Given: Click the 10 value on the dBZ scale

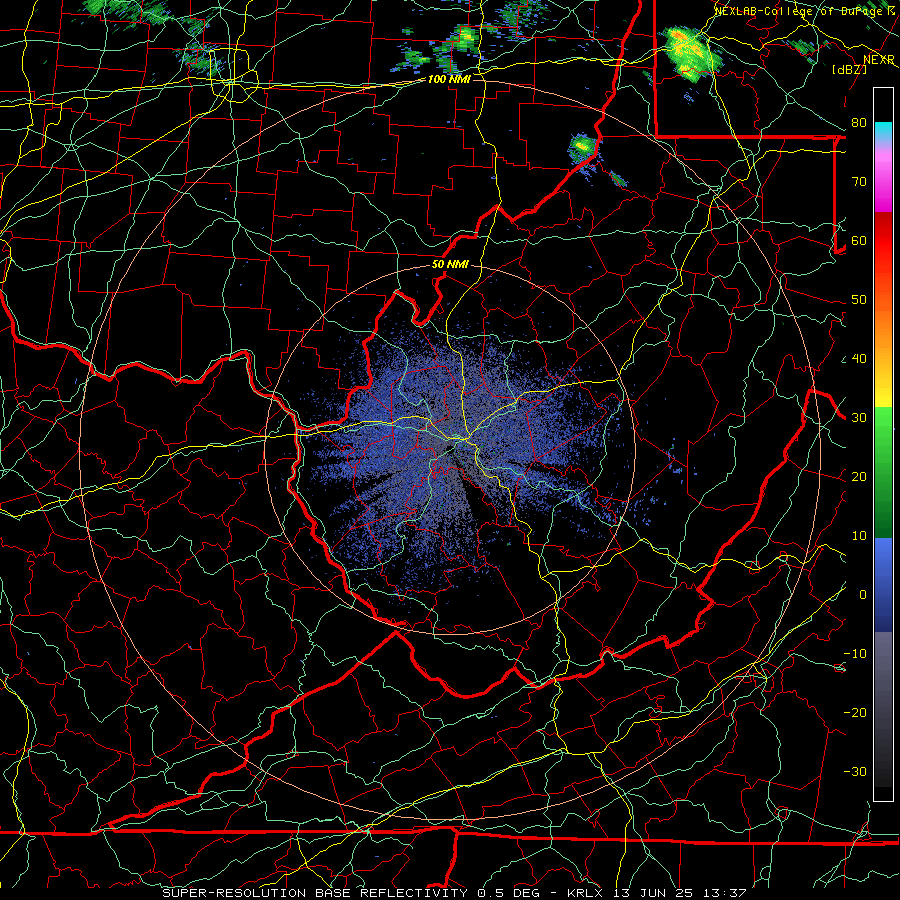Looking at the screenshot, I should [859, 536].
